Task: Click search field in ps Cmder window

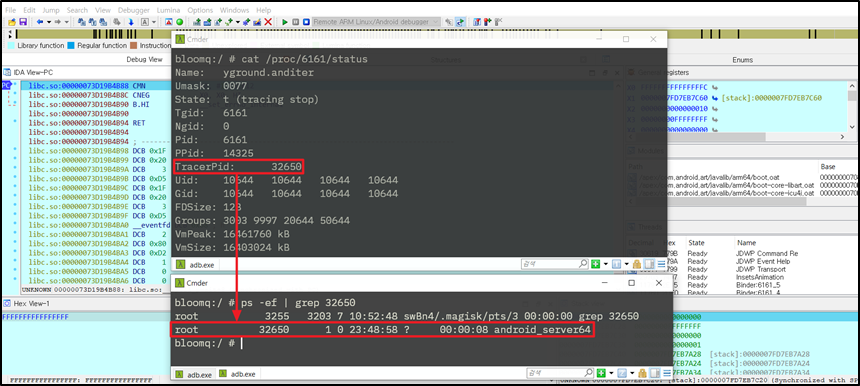Action: (560, 373)
